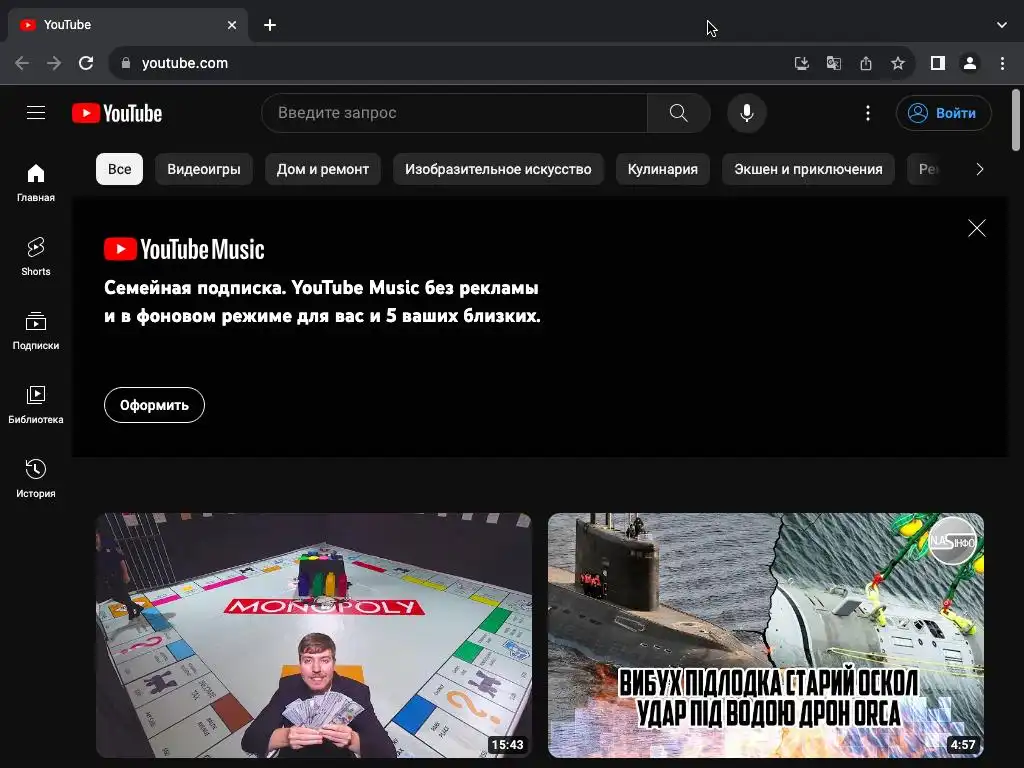Screen dimensions: 1024x768
Task: Select the Дом и ремонт chip
Action: [323, 169]
